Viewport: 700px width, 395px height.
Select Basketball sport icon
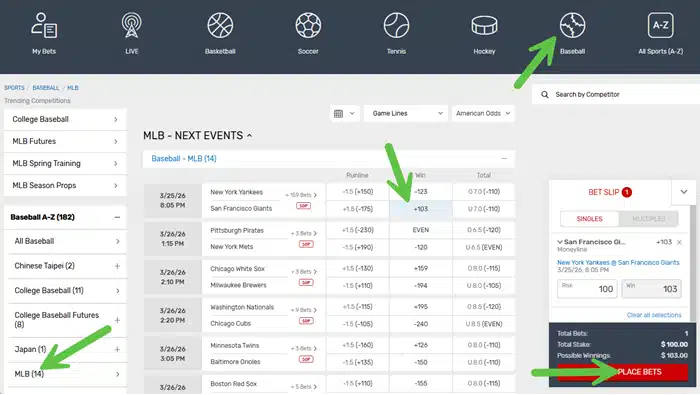point(220,25)
